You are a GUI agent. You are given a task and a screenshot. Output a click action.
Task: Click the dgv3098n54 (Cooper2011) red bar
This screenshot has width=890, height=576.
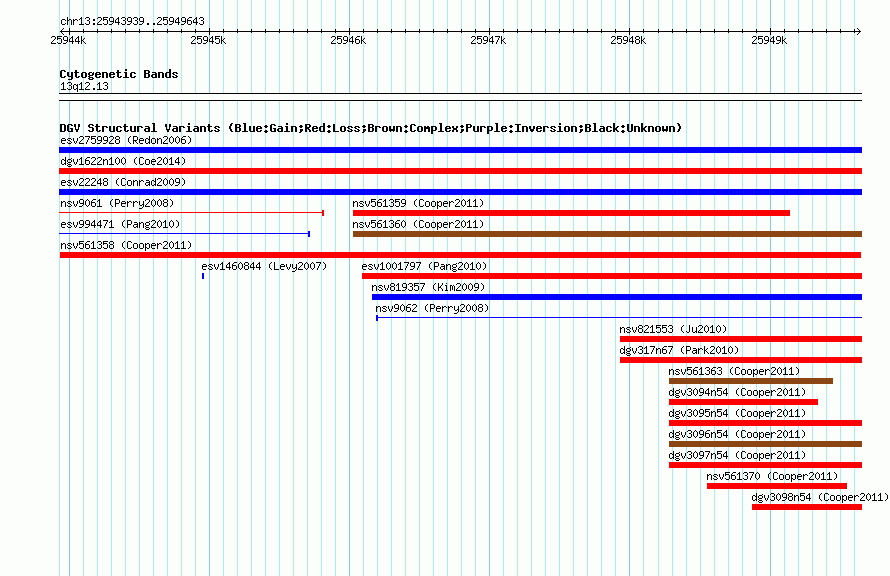tap(807, 507)
